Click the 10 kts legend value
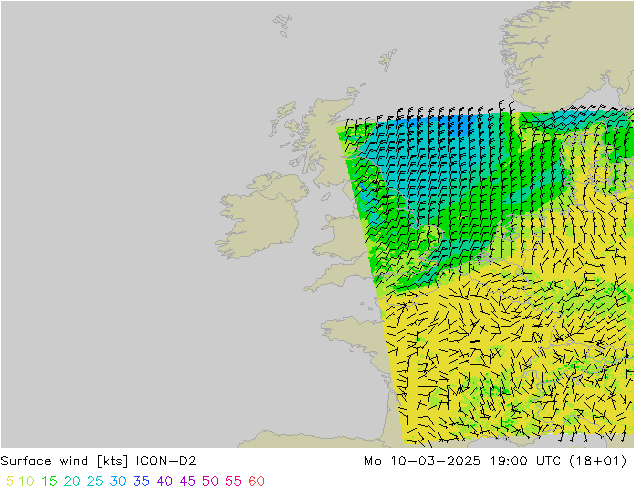The width and height of the screenshot is (634, 490). 27,481
